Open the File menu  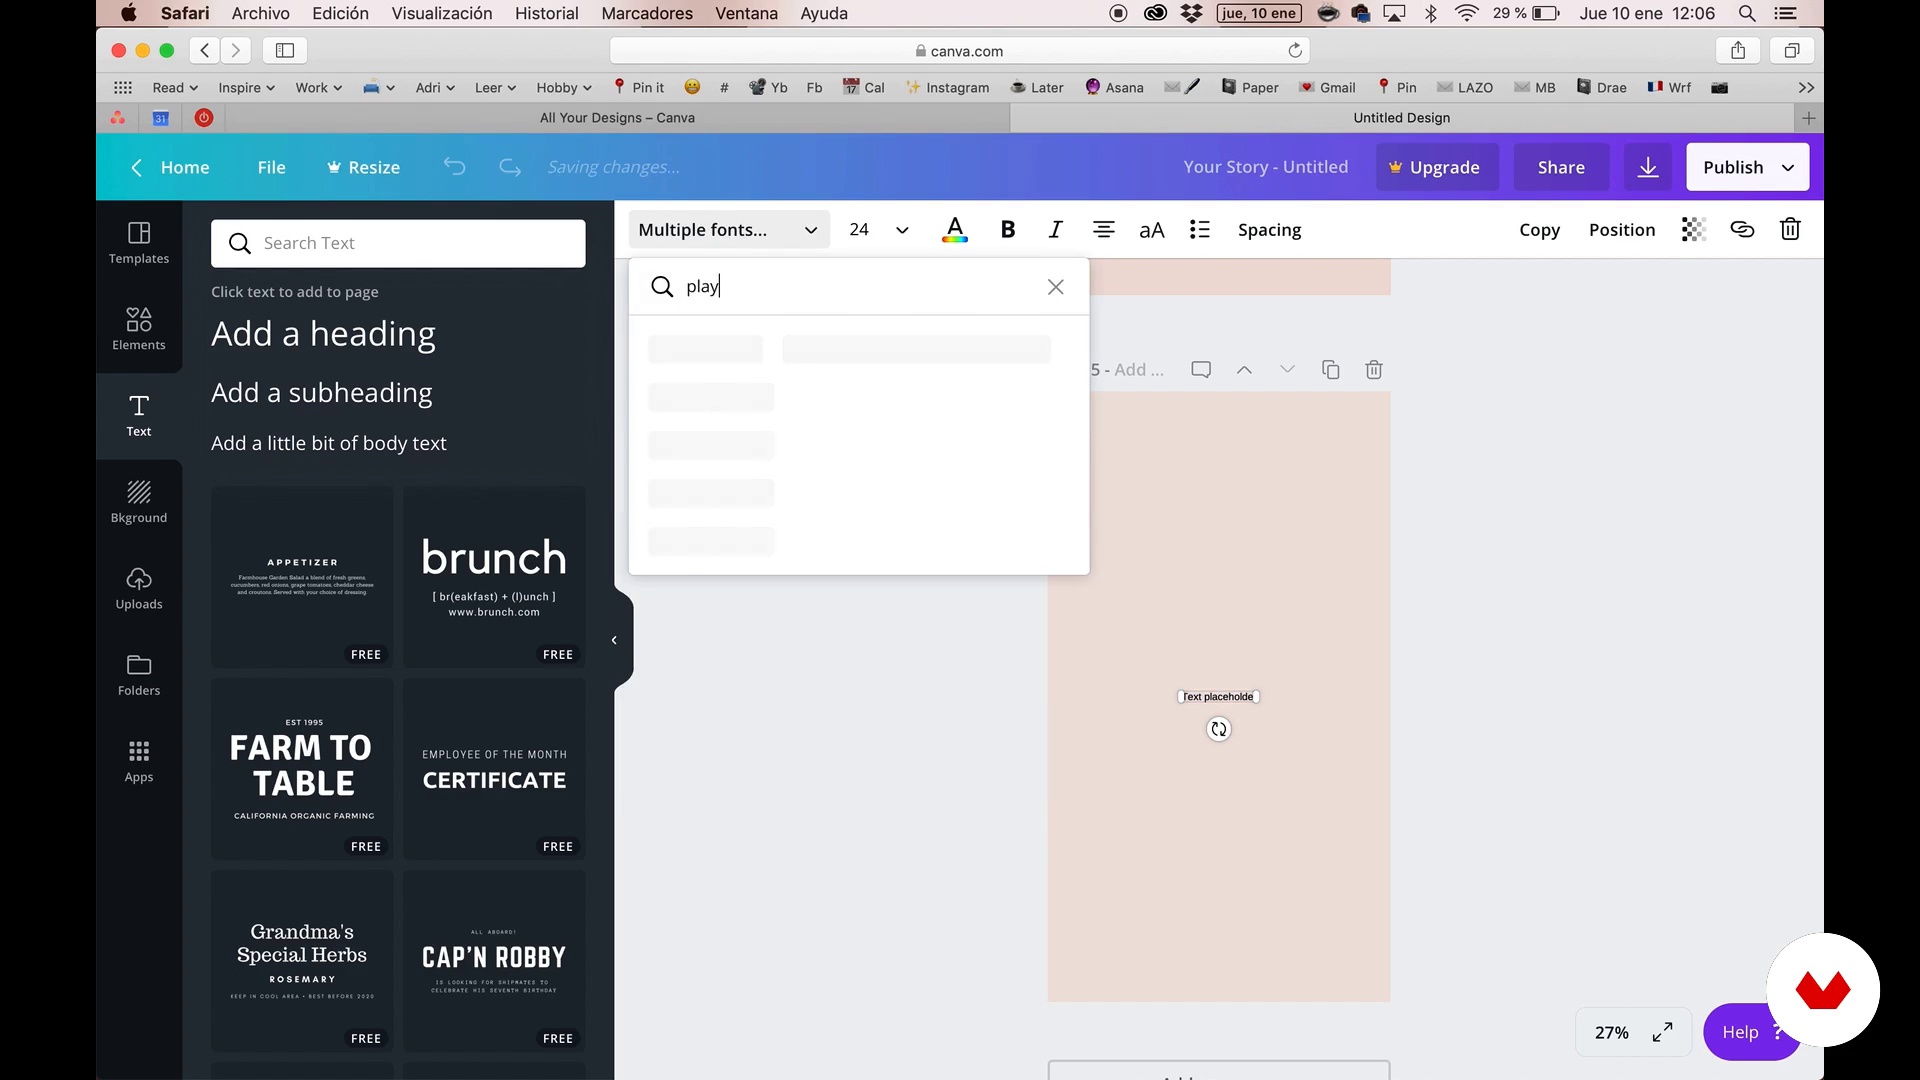click(x=271, y=167)
